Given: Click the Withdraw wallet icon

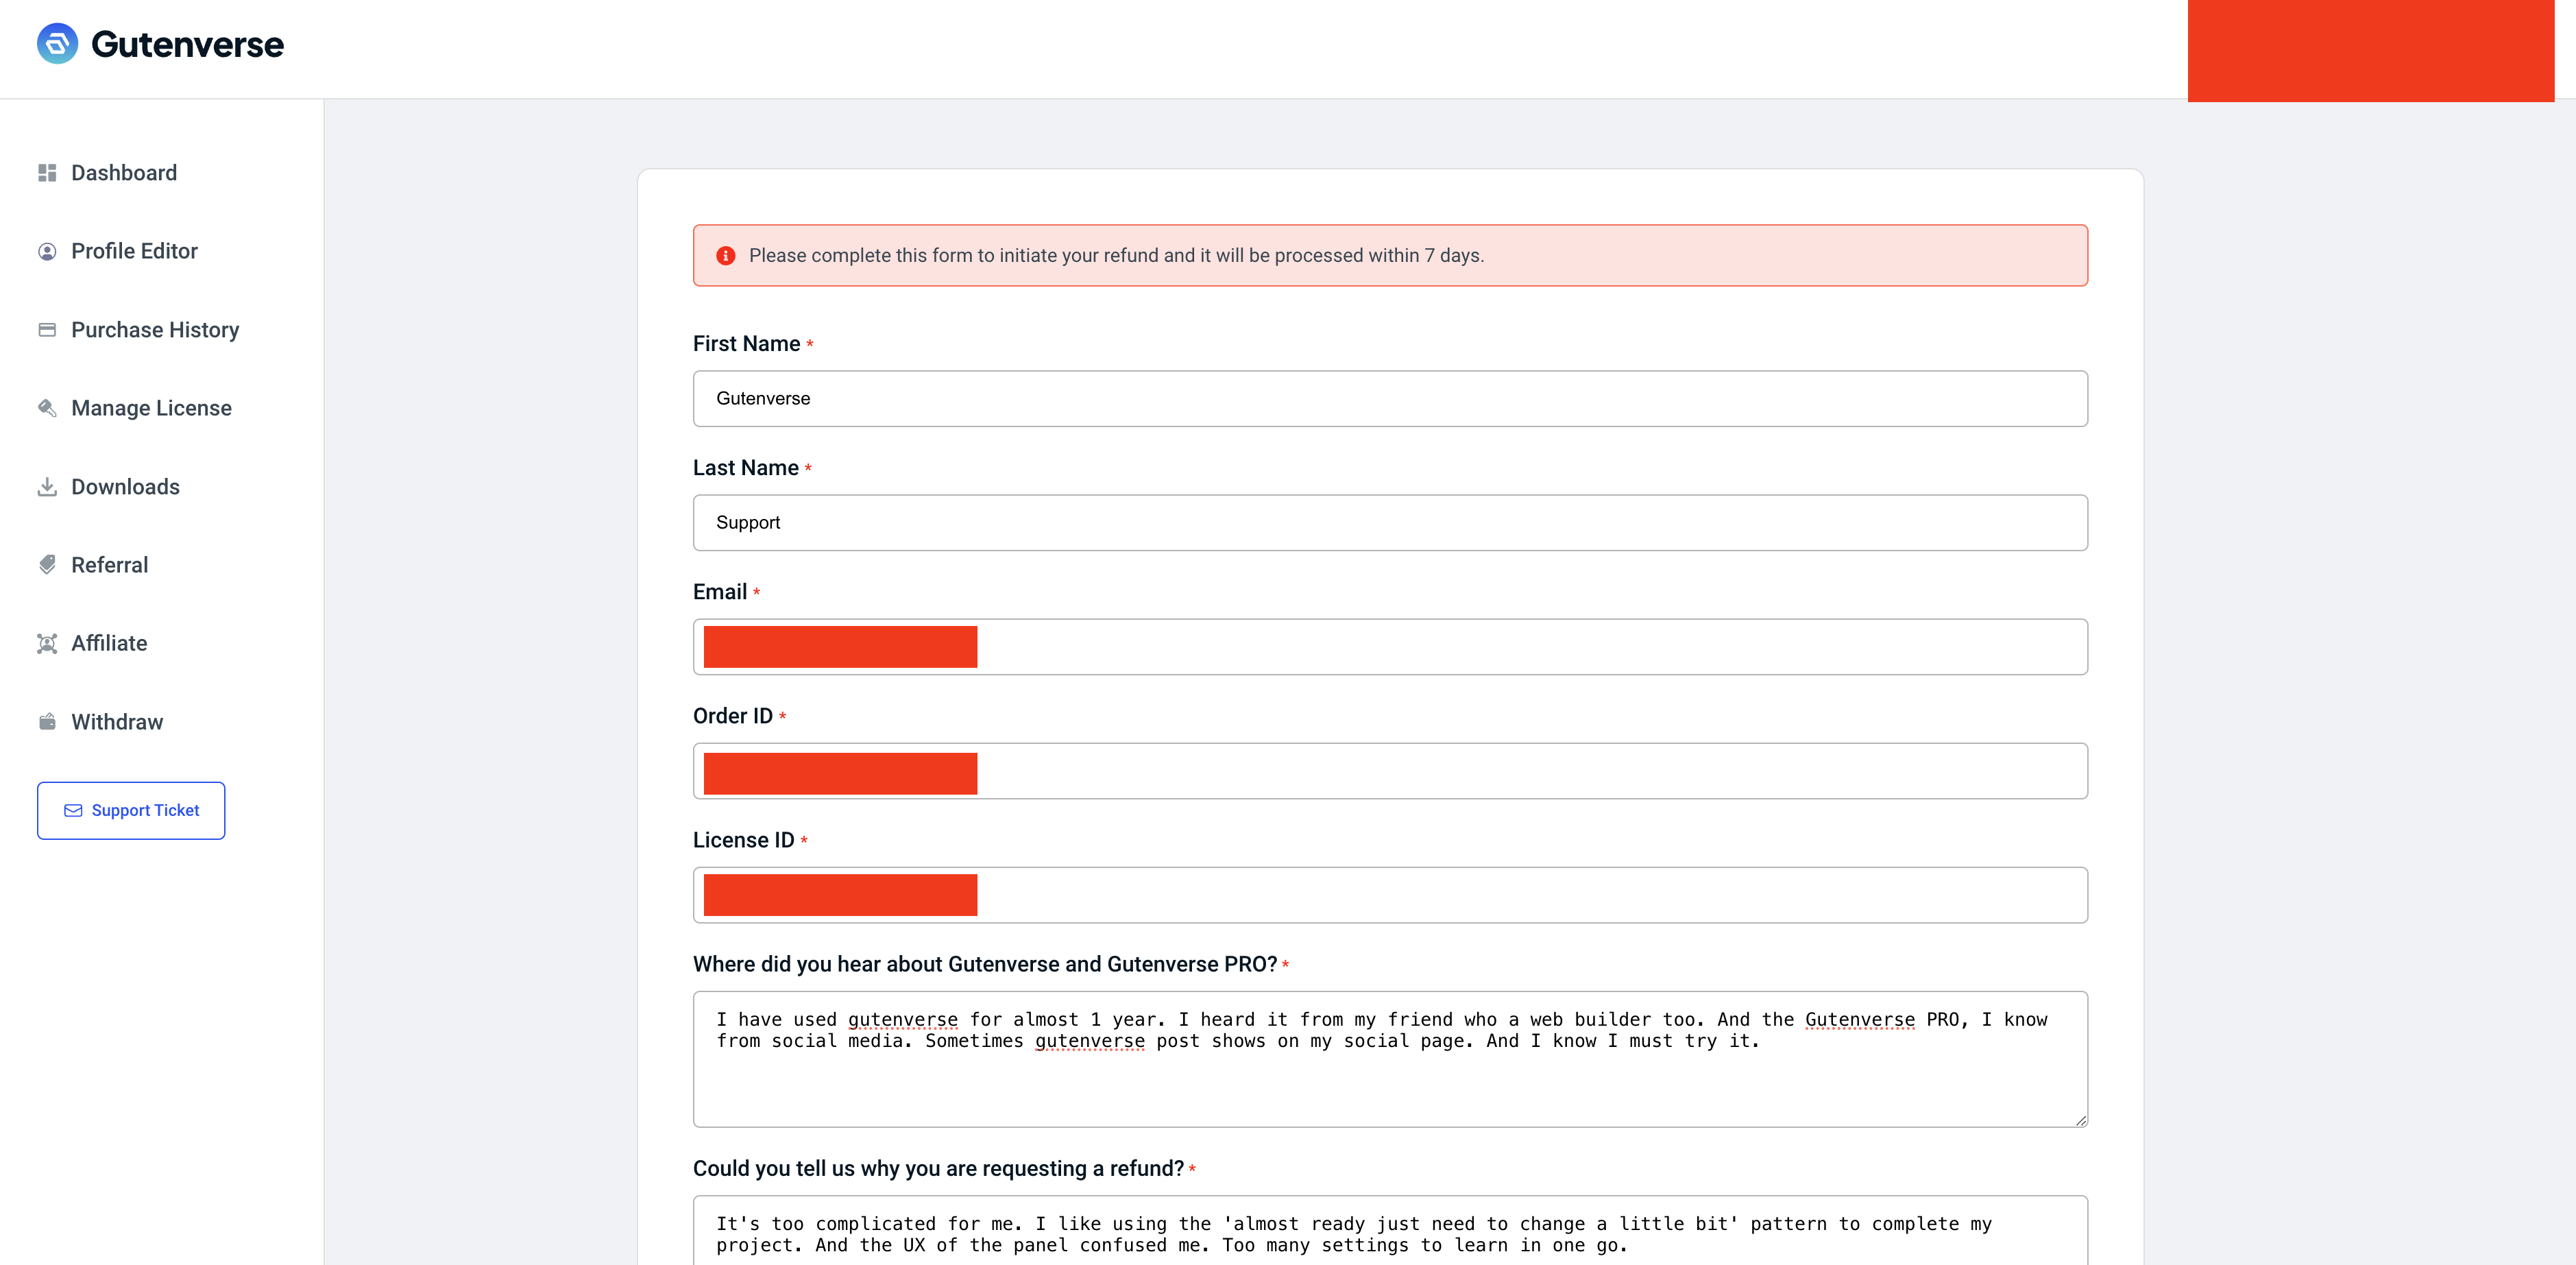Looking at the screenshot, I should [47, 722].
